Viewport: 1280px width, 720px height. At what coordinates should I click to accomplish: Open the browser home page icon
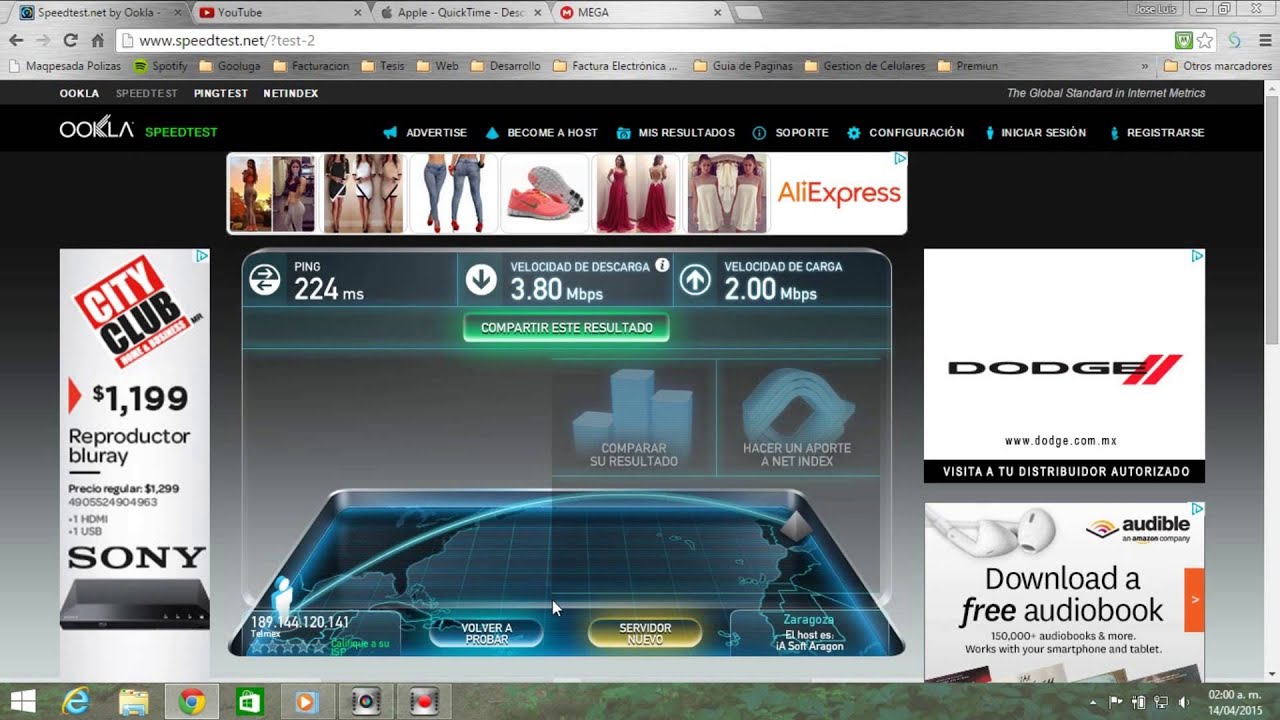click(x=97, y=41)
